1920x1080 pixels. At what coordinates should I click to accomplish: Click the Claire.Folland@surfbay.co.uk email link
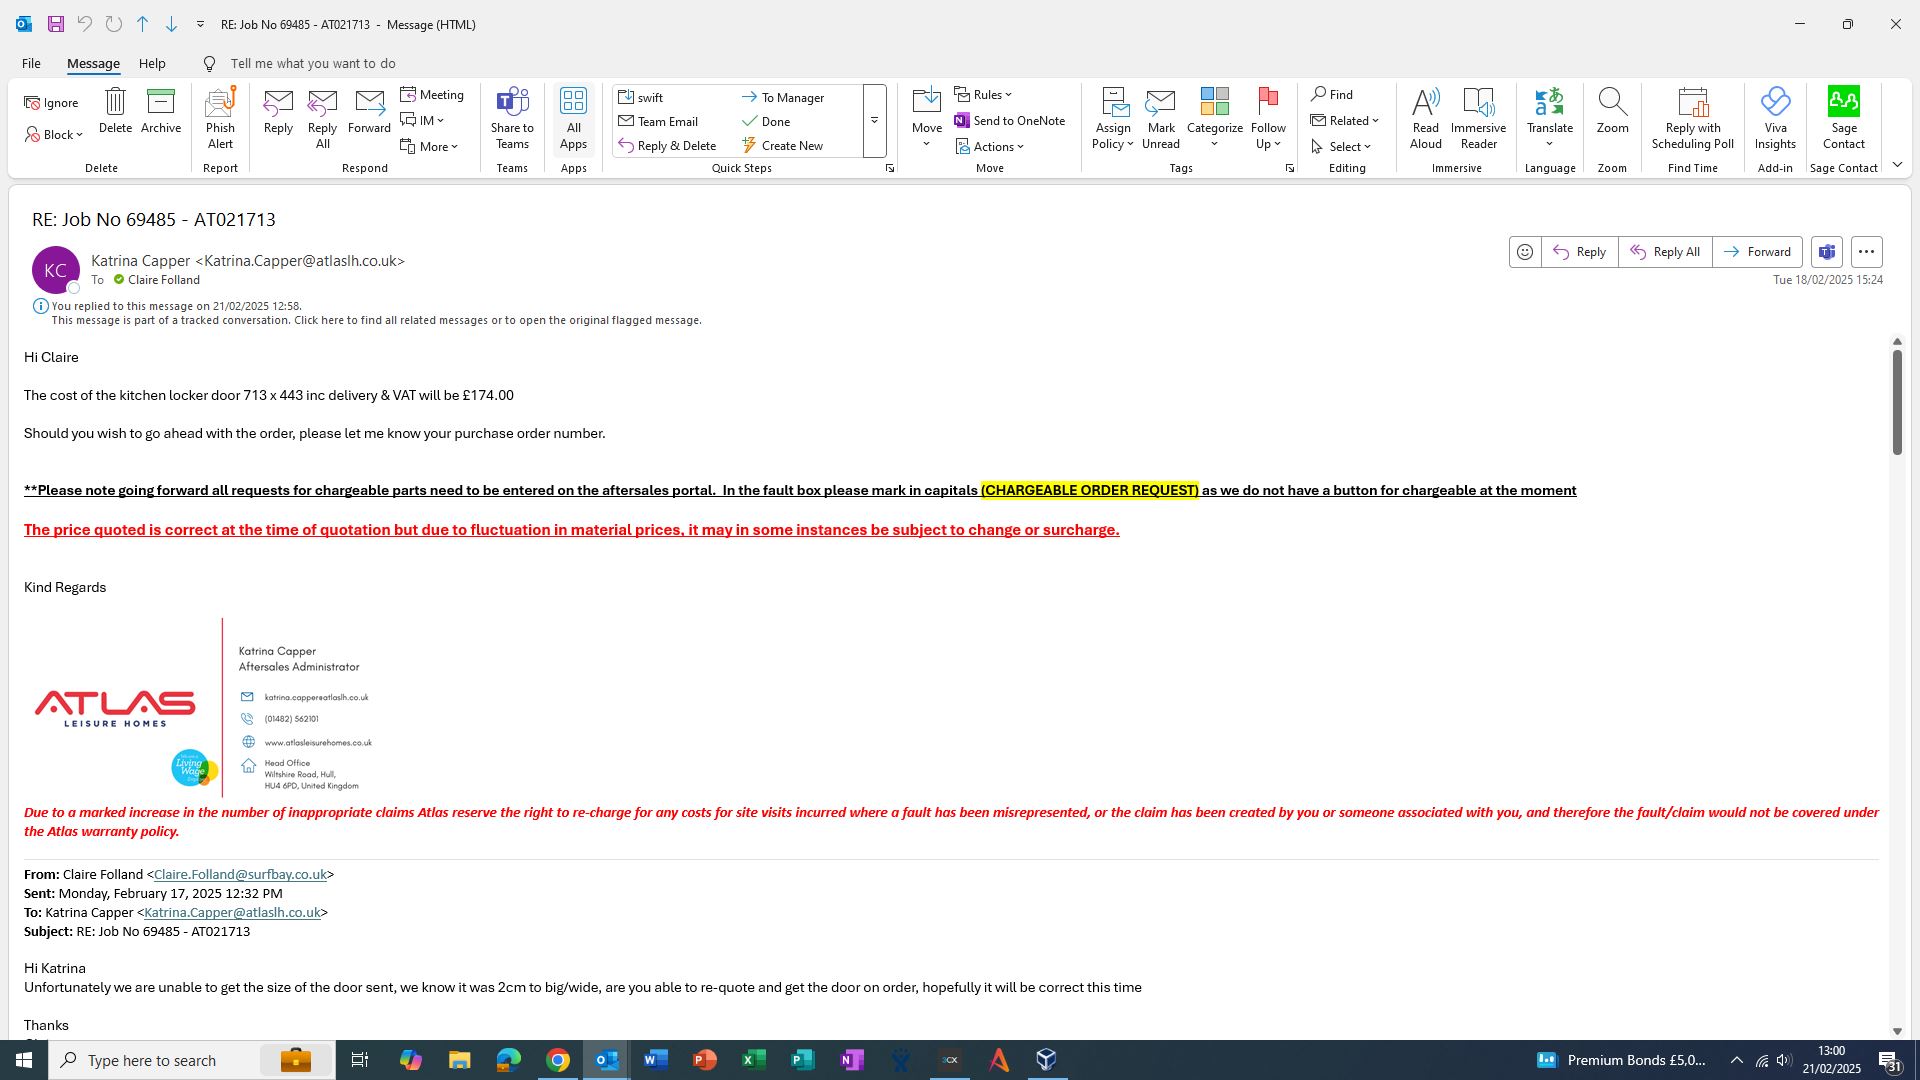click(x=240, y=875)
